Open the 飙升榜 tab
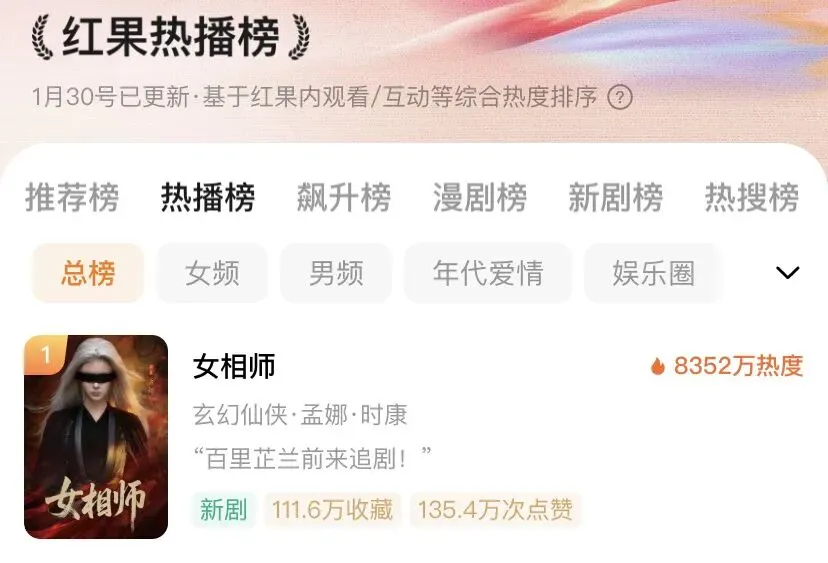The image size is (828, 563). click(344, 198)
